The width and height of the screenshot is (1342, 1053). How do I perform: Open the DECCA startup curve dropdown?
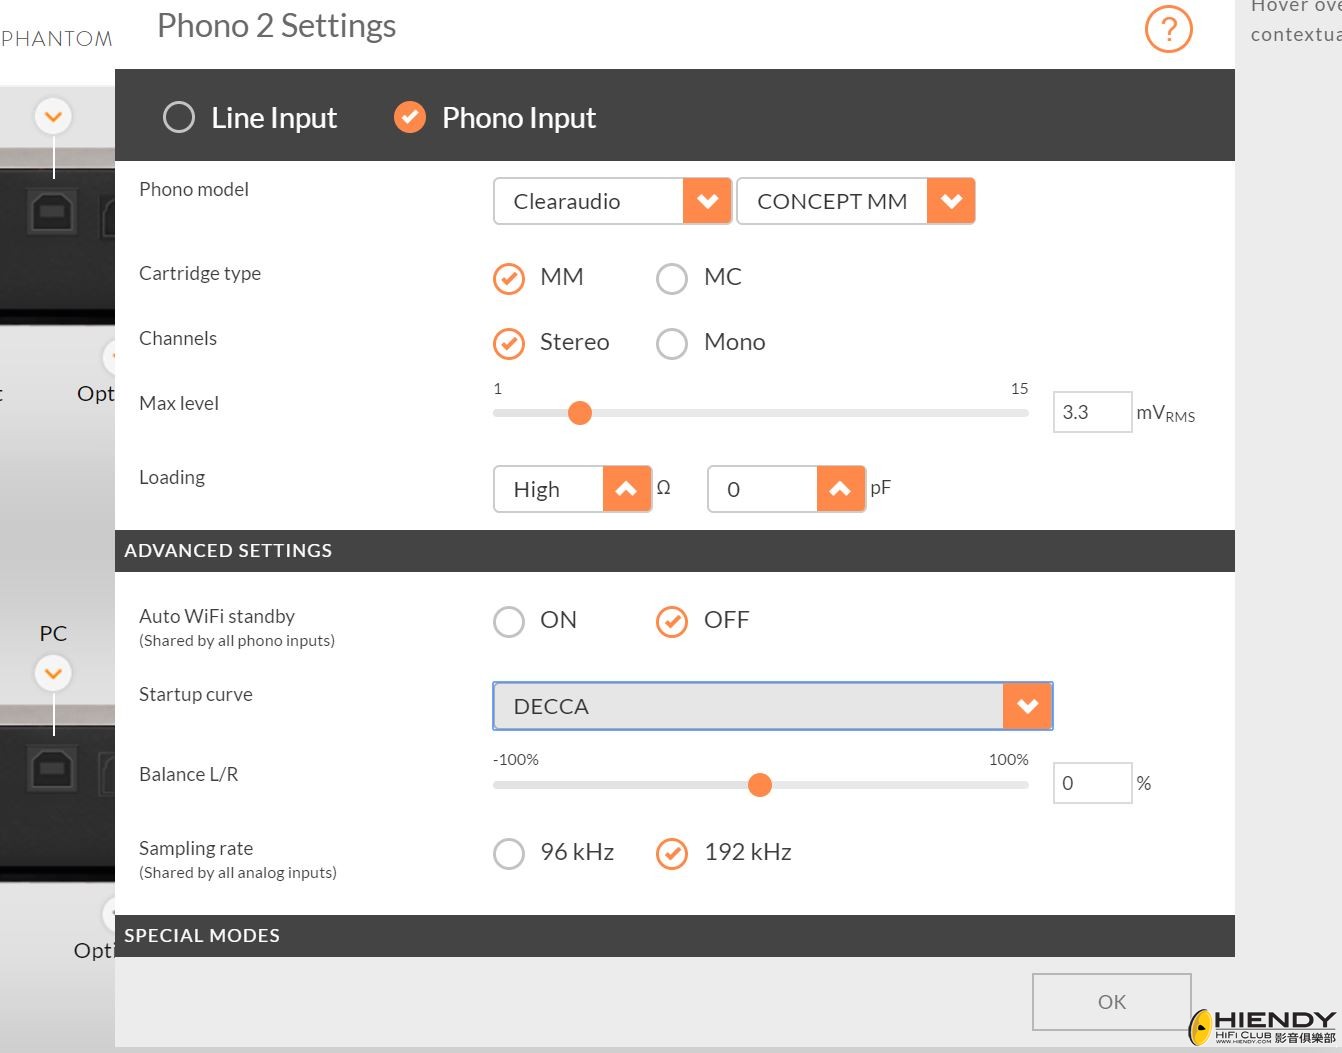click(773, 706)
